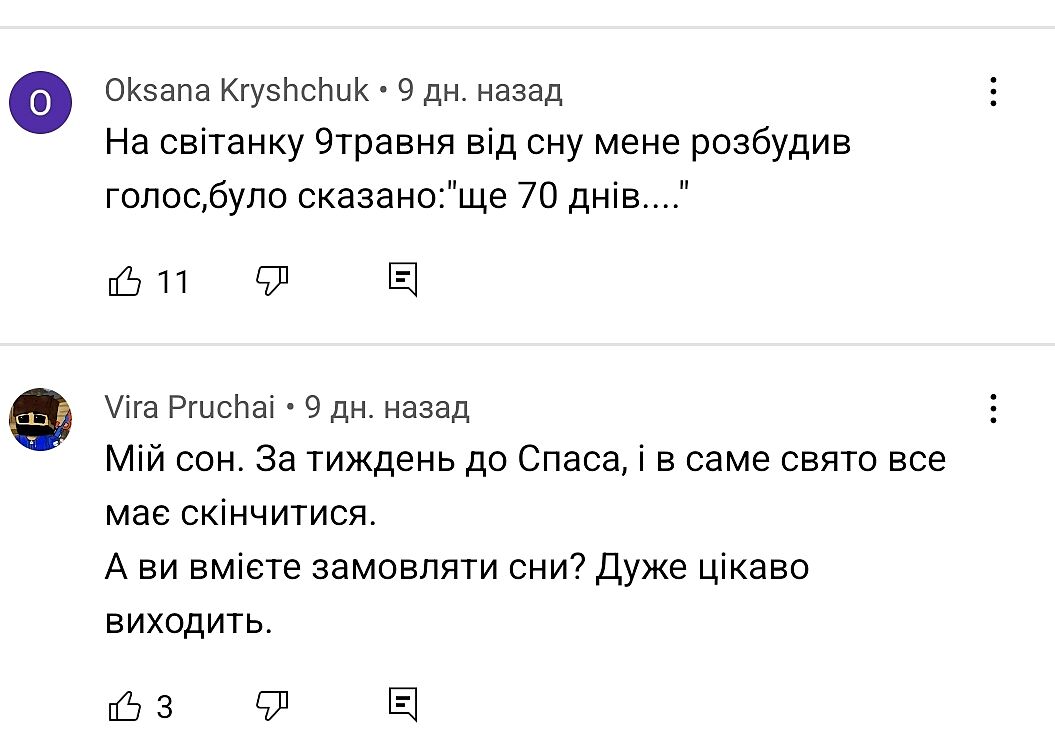Dislike Oksana Kryshchuk's comment

click(x=272, y=281)
